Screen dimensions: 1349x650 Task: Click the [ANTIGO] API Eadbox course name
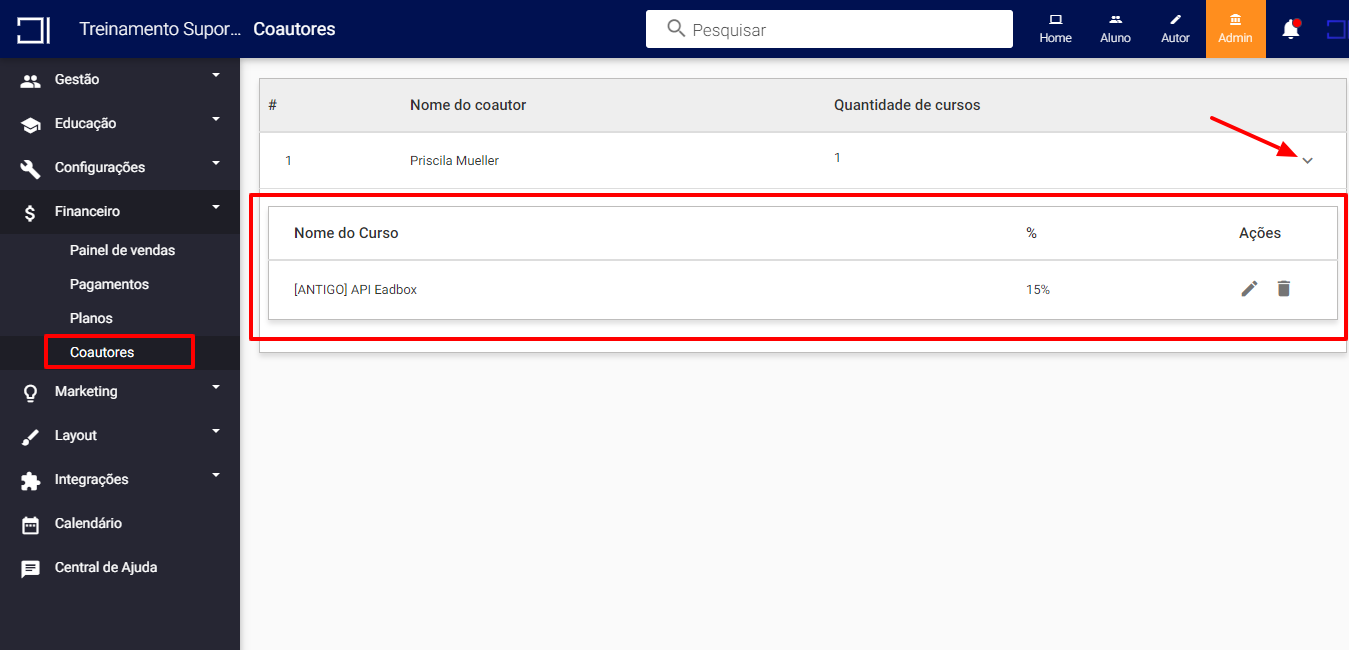pyautogui.click(x=355, y=289)
